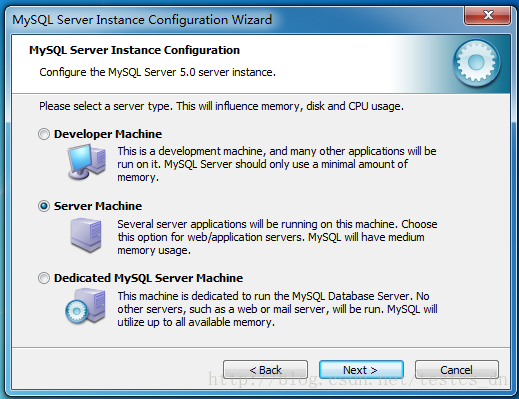519x399 pixels.
Task: Go to the next step with Next >
Action: tap(361, 370)
